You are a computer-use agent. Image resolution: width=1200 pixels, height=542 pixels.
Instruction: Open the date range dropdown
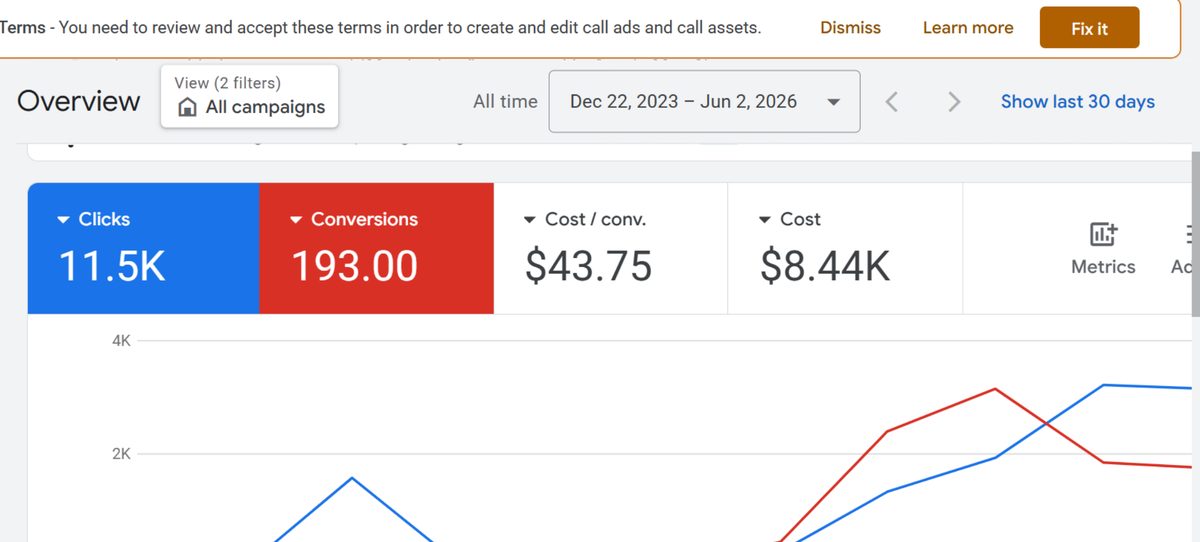click(704, 101)
